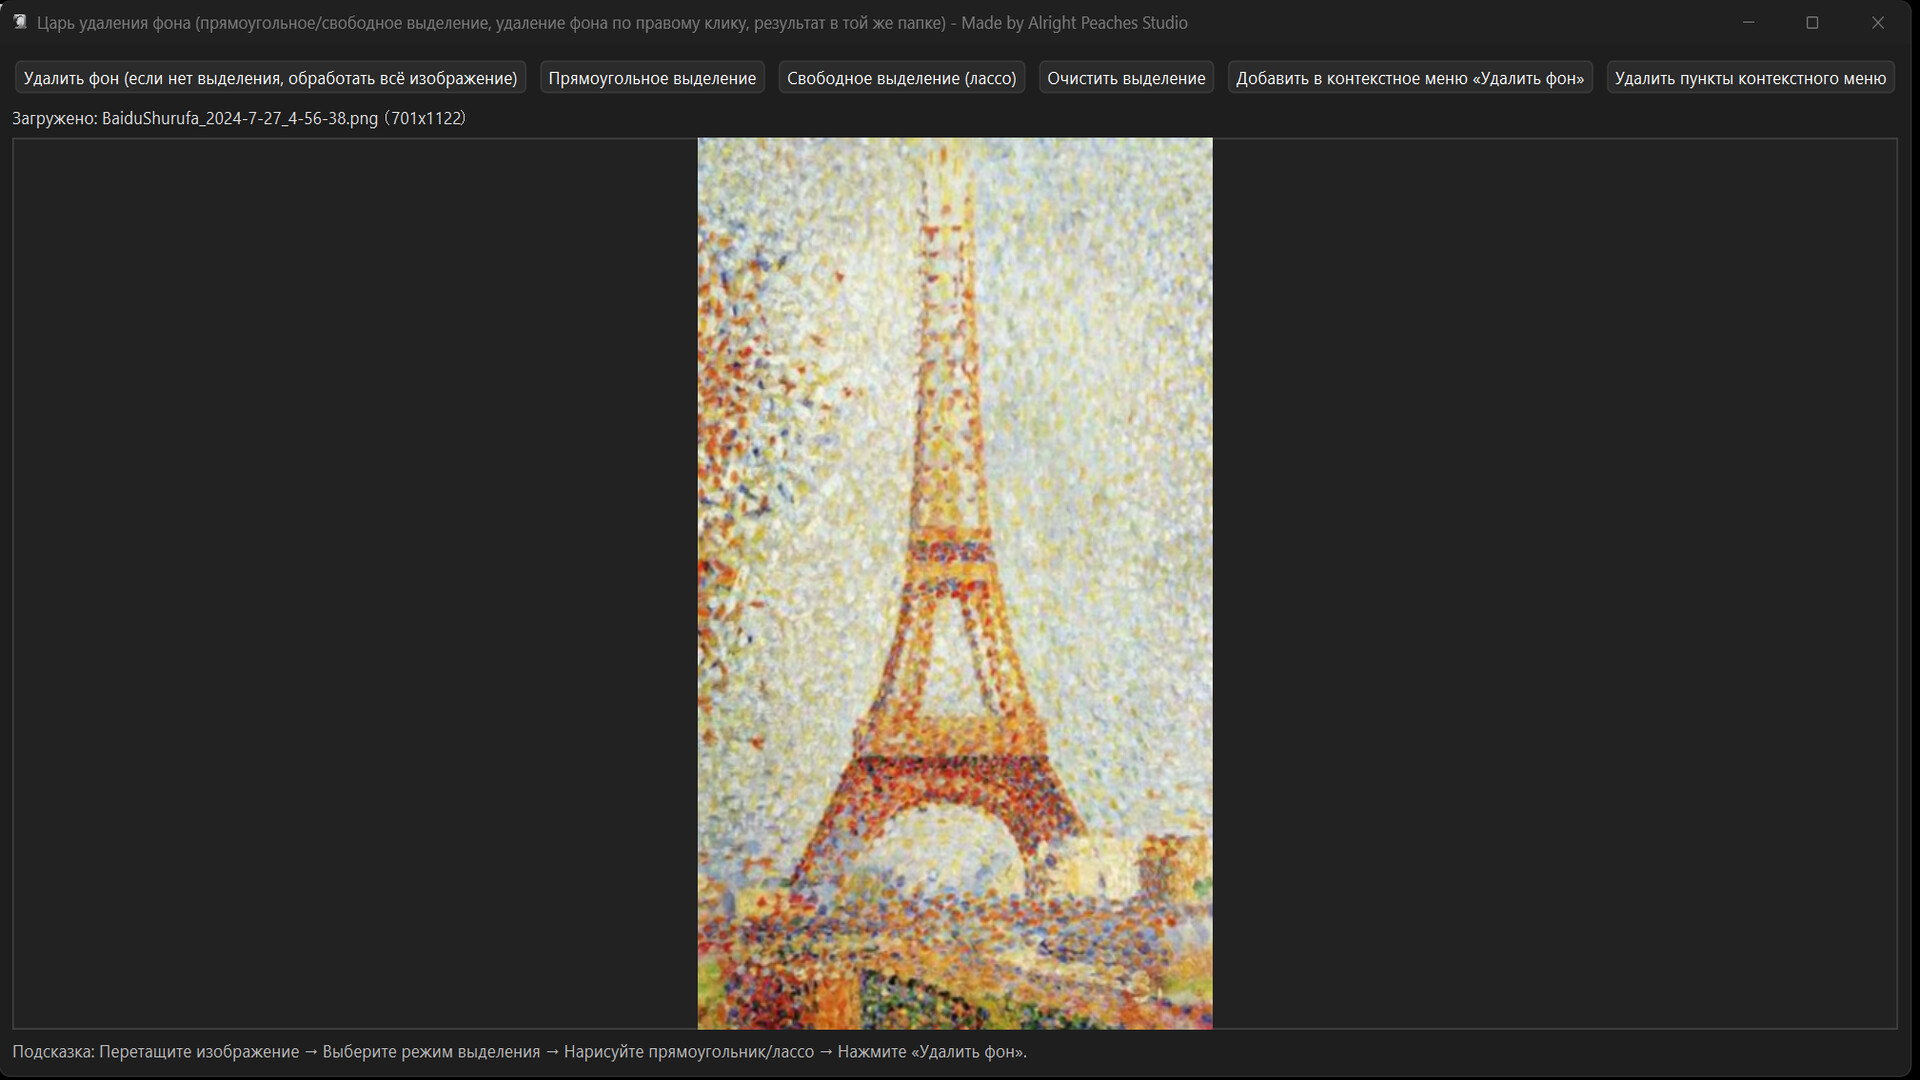Image resolution: width=1920 pixels, height=1080 pixels.
Task: Click the Eiffel Tower painting preview
Action: click(x=955, y=583)
